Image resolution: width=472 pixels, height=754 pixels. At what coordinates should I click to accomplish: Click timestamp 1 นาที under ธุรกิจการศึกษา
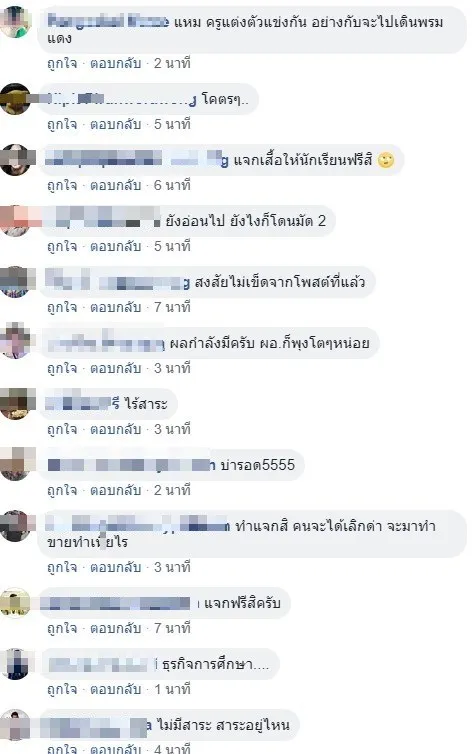pyautogui.click(x=172, y=689)
